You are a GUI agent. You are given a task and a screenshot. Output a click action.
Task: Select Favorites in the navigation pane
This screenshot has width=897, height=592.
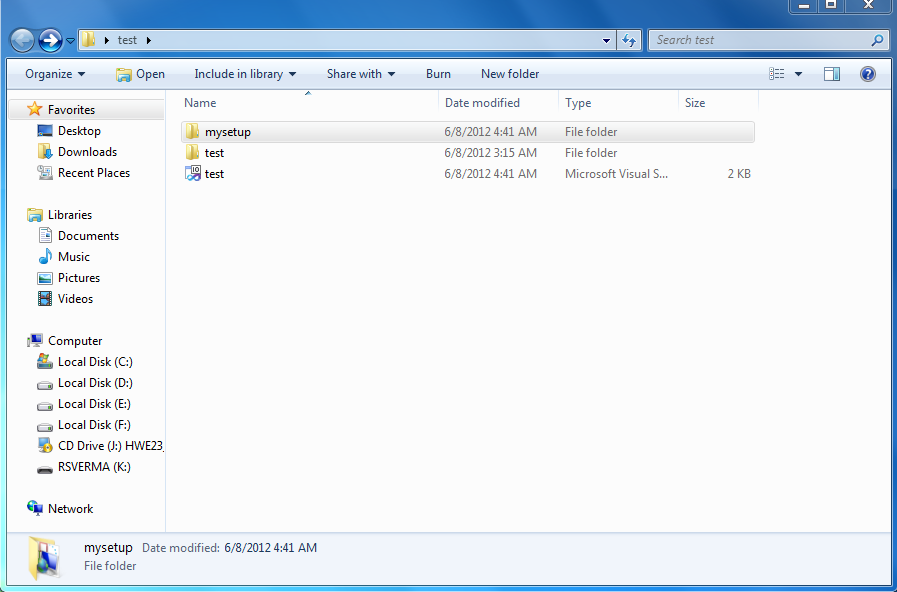click(x=72, y=109)
